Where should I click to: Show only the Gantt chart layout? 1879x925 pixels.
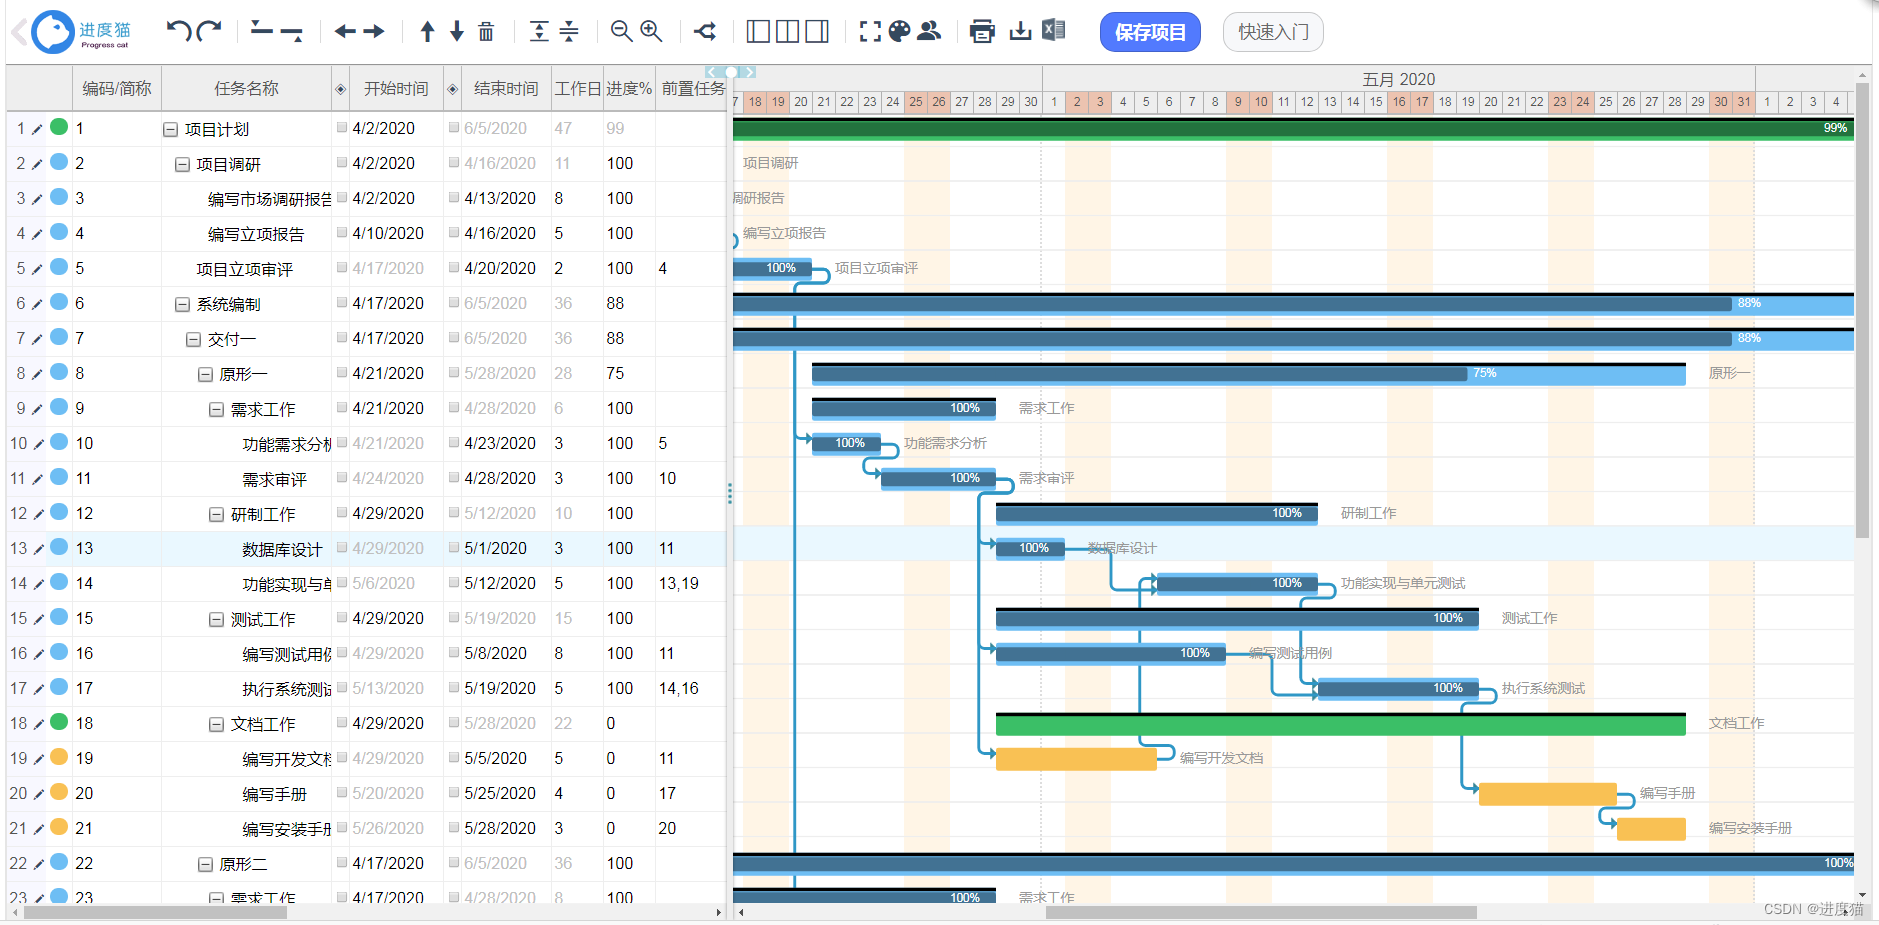pyautogui.click(x=817, y=32)
